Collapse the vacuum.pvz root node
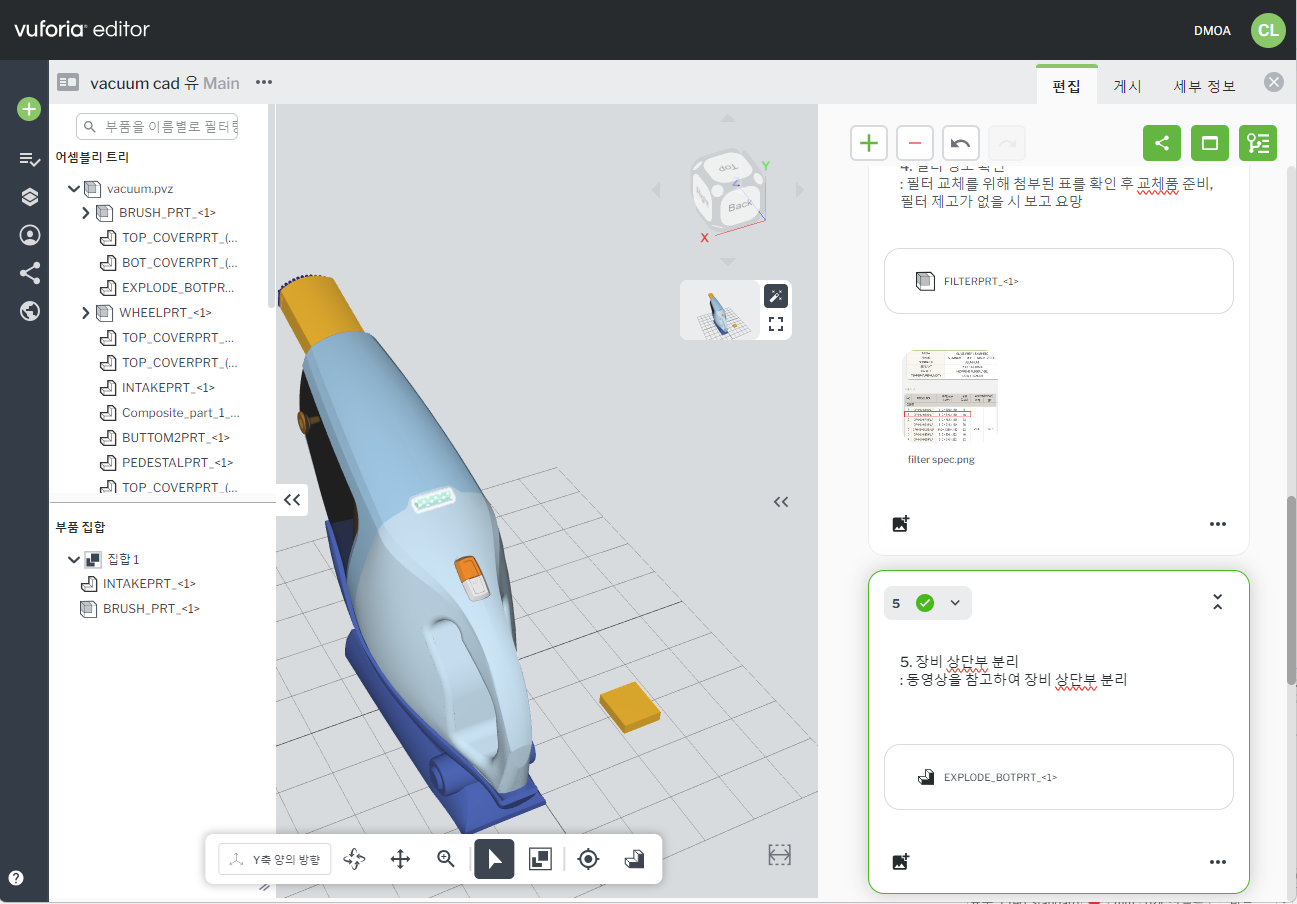This screenshot has height=904, width=1297. [74, 188]
